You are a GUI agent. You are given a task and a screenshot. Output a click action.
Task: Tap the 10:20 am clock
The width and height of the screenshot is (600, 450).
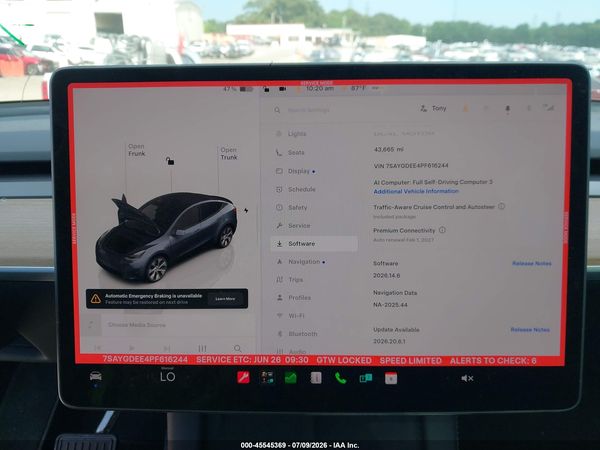(320, 88)
